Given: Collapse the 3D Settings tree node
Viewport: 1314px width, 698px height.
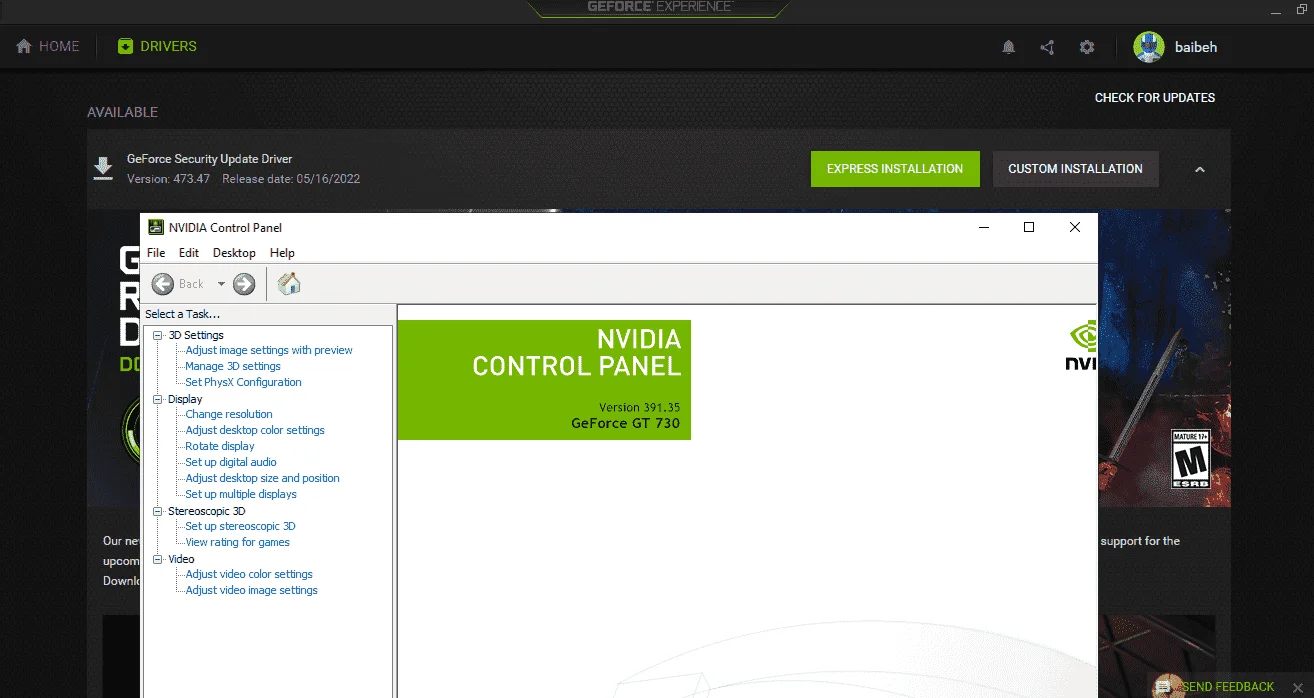Looking at the screenshot, I should click(x=158, y=335).
